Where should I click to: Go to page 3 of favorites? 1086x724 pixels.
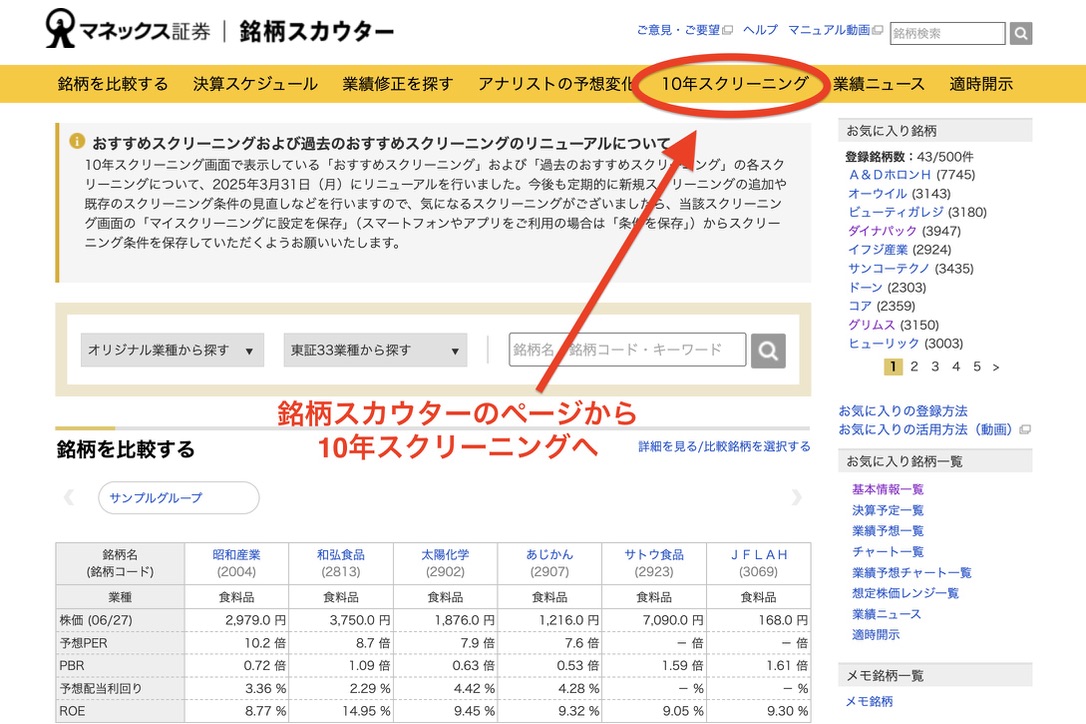pyautogui.click(x=935, y=367)
